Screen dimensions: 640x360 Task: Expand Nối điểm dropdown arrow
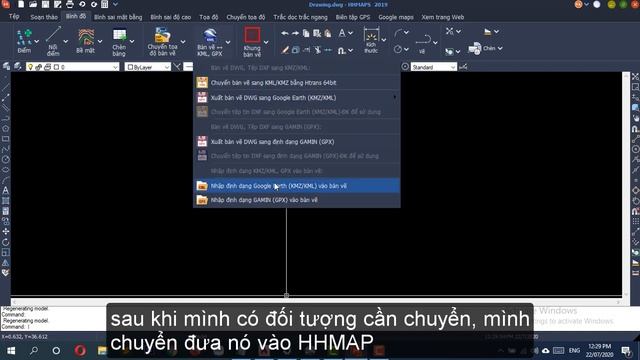[x=65, y=42]
